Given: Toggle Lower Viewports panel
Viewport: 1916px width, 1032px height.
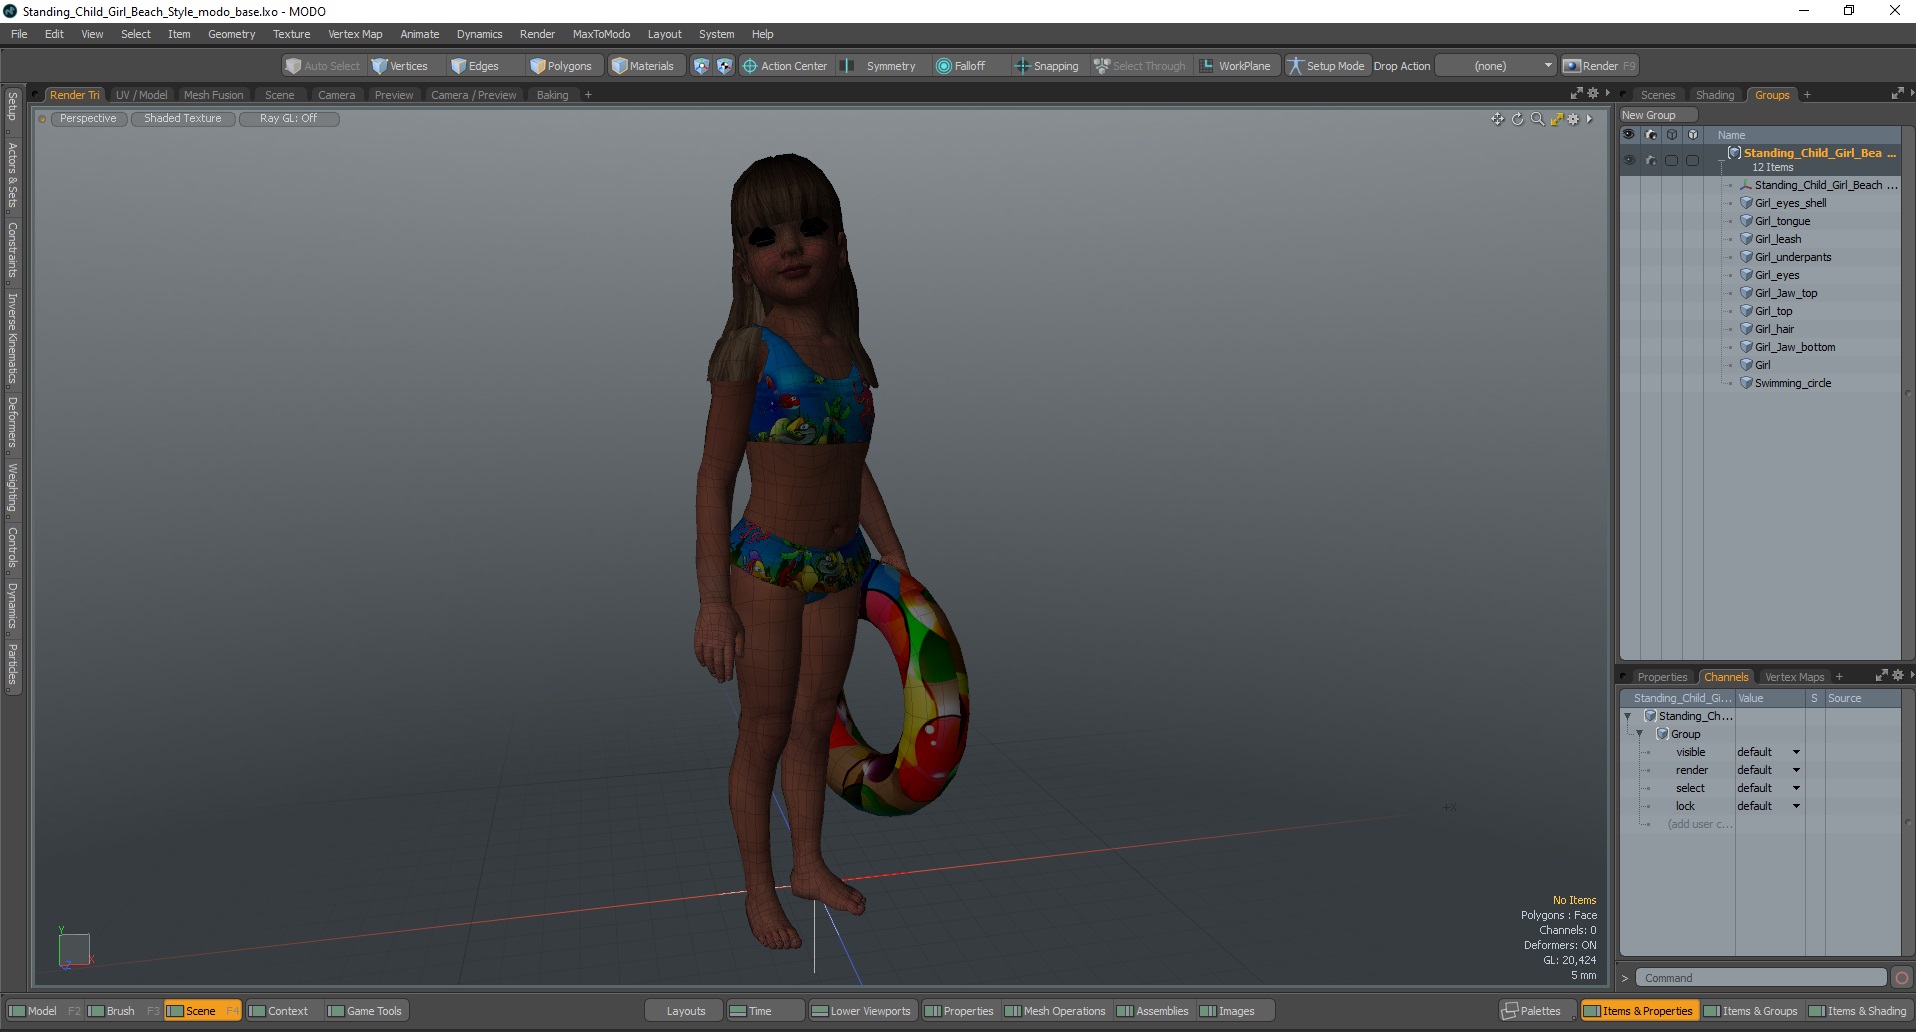Looking at the screenshot, I should point(861,1011).
